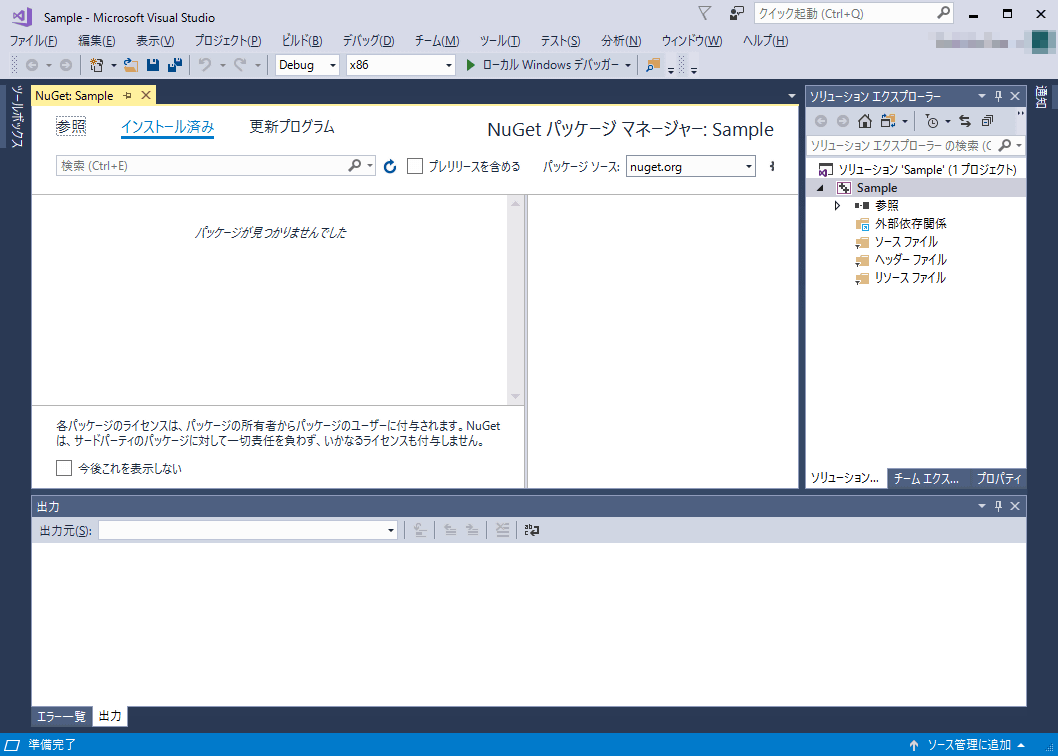Click the Save icon in toolbar
1058x756 pixels.
coord(153,65)
